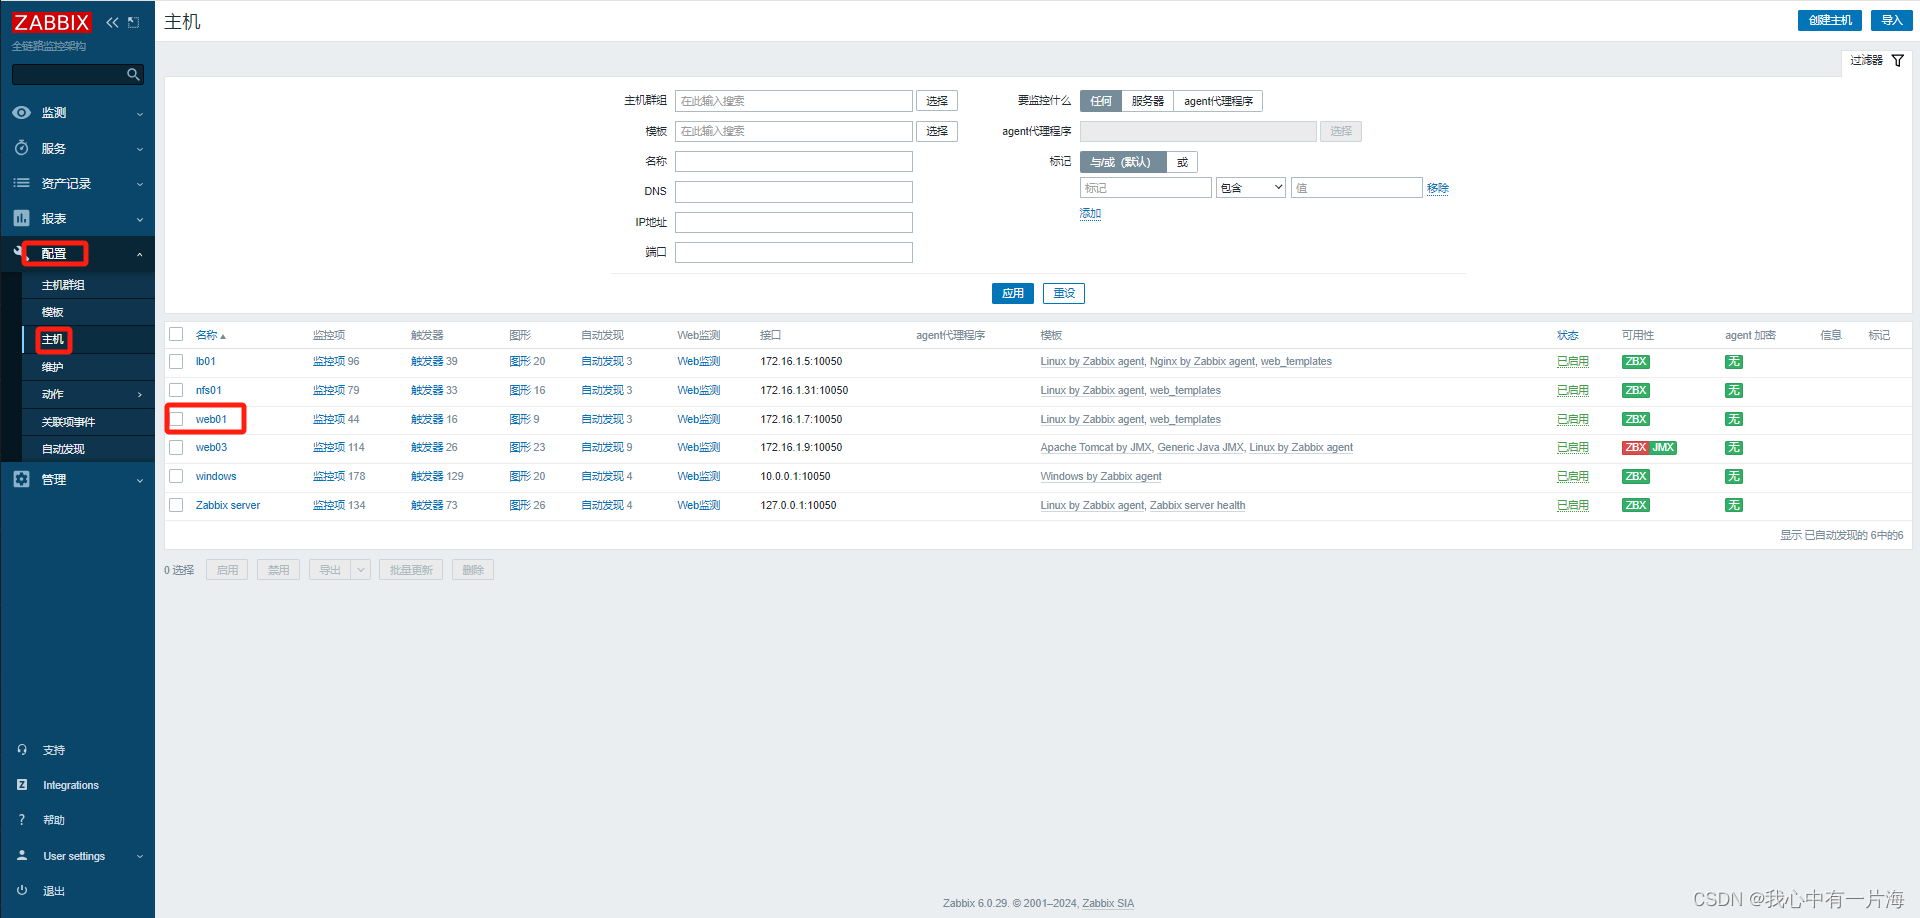Toggle sidebar kiosk/hide icon
Screen dimensions: 1920x918
click(133, 22)
